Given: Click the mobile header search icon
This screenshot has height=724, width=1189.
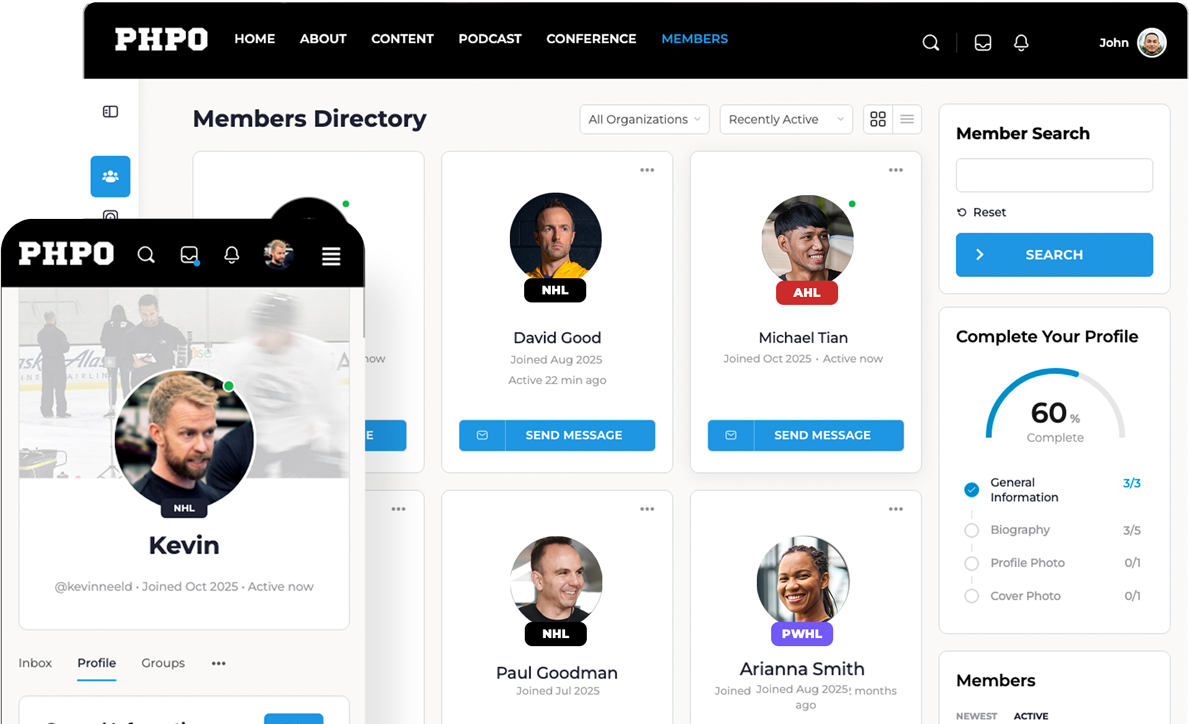Looking at the screenshot, I should click(x=146, y=255).
